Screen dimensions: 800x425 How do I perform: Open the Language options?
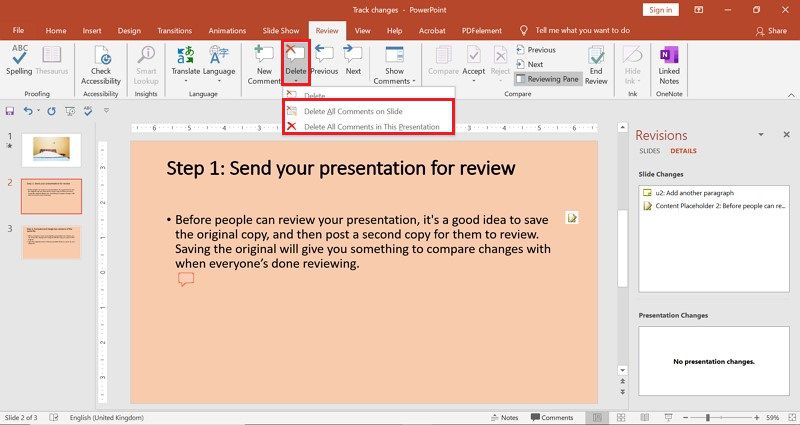coord(219,65)
